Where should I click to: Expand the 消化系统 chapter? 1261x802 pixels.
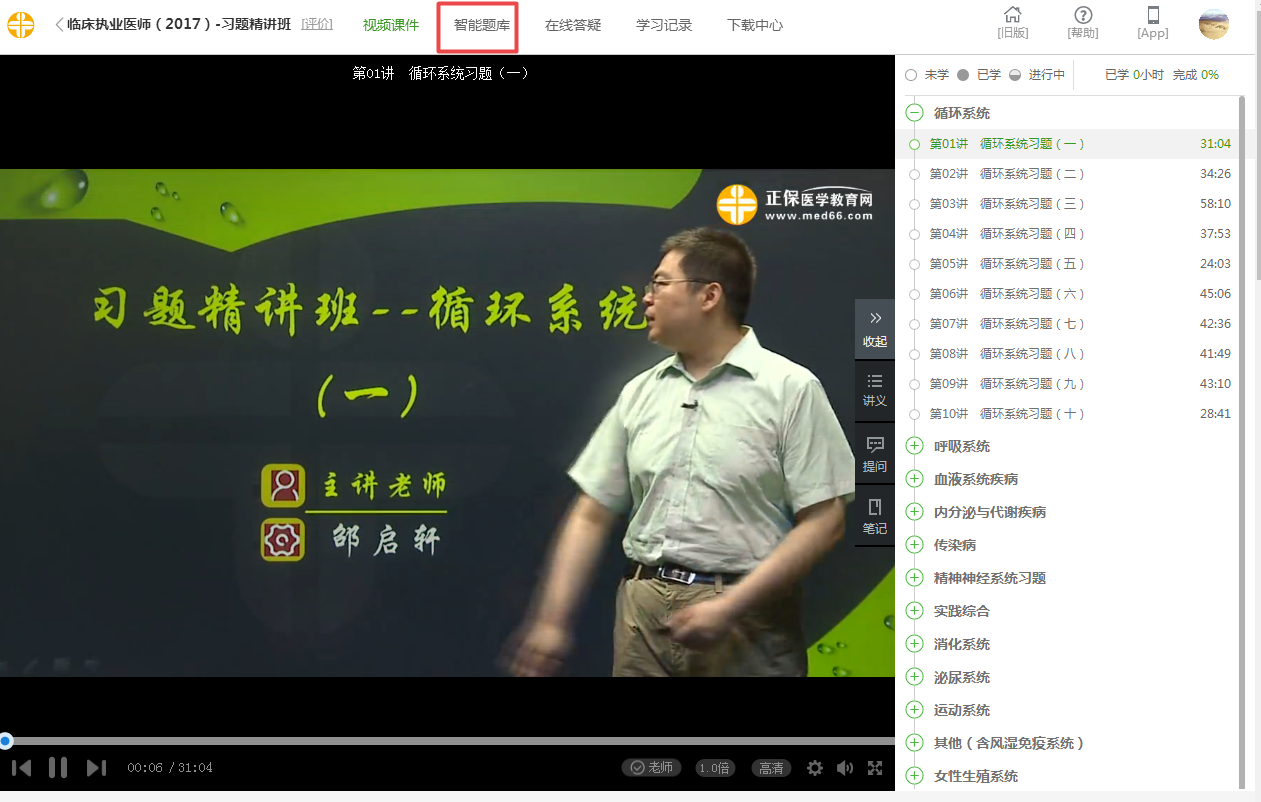point(914,644)
